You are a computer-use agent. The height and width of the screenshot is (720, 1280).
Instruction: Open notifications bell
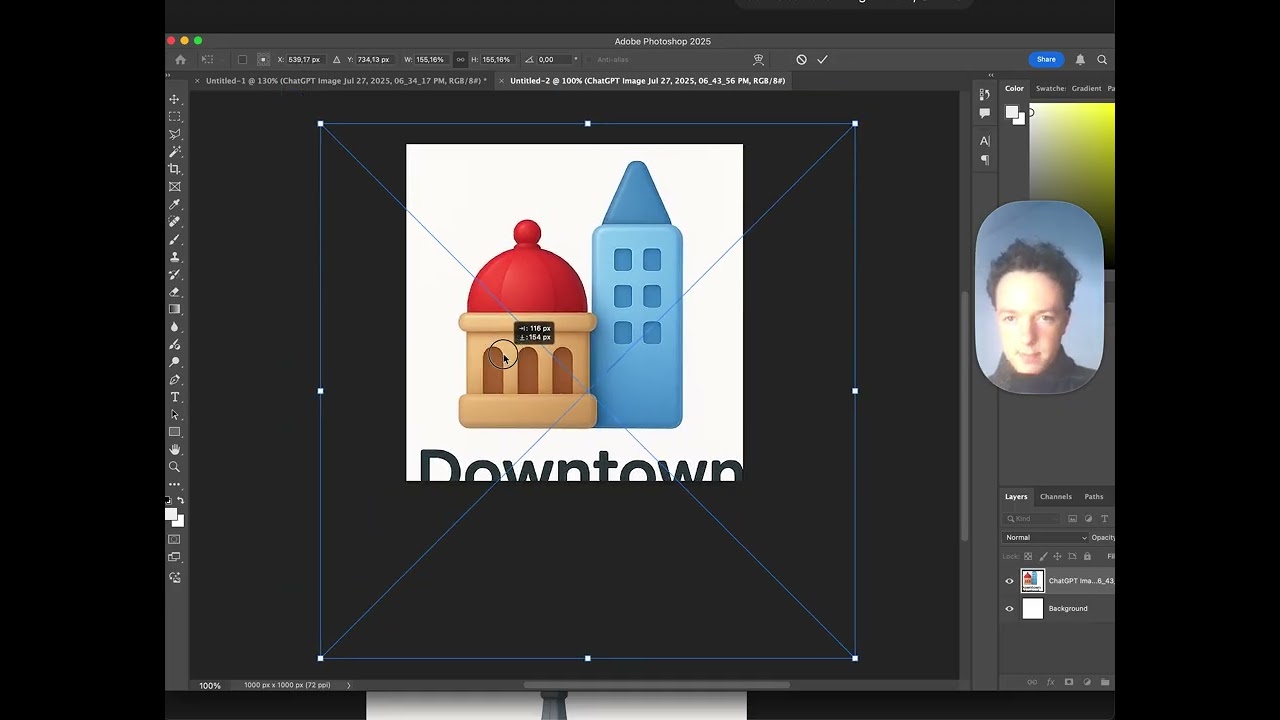click(x=1080, y=59)
